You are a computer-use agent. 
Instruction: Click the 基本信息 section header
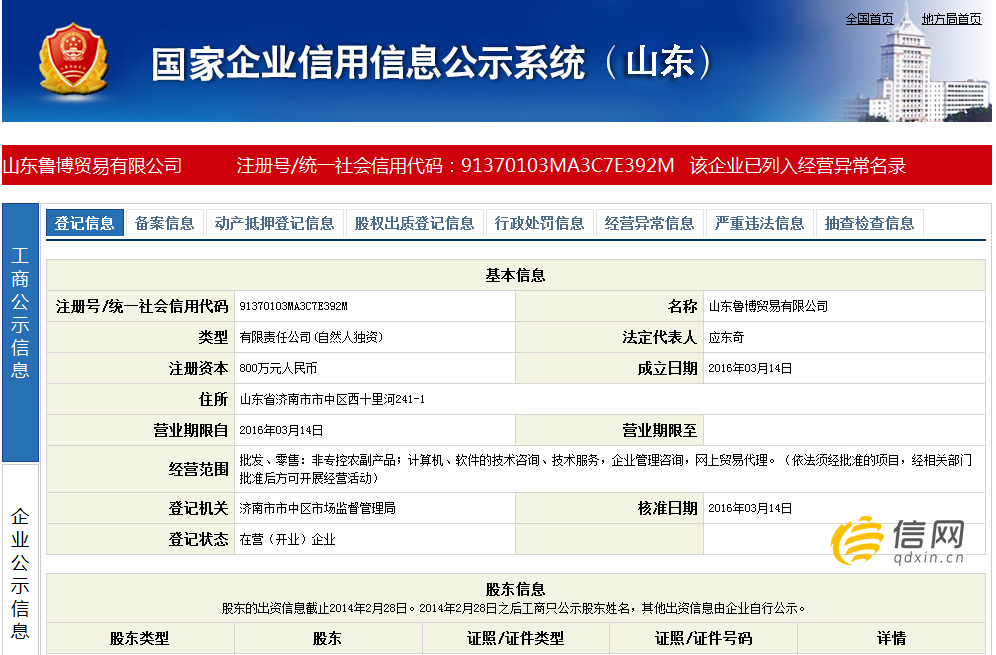click(x=515, y=275)
